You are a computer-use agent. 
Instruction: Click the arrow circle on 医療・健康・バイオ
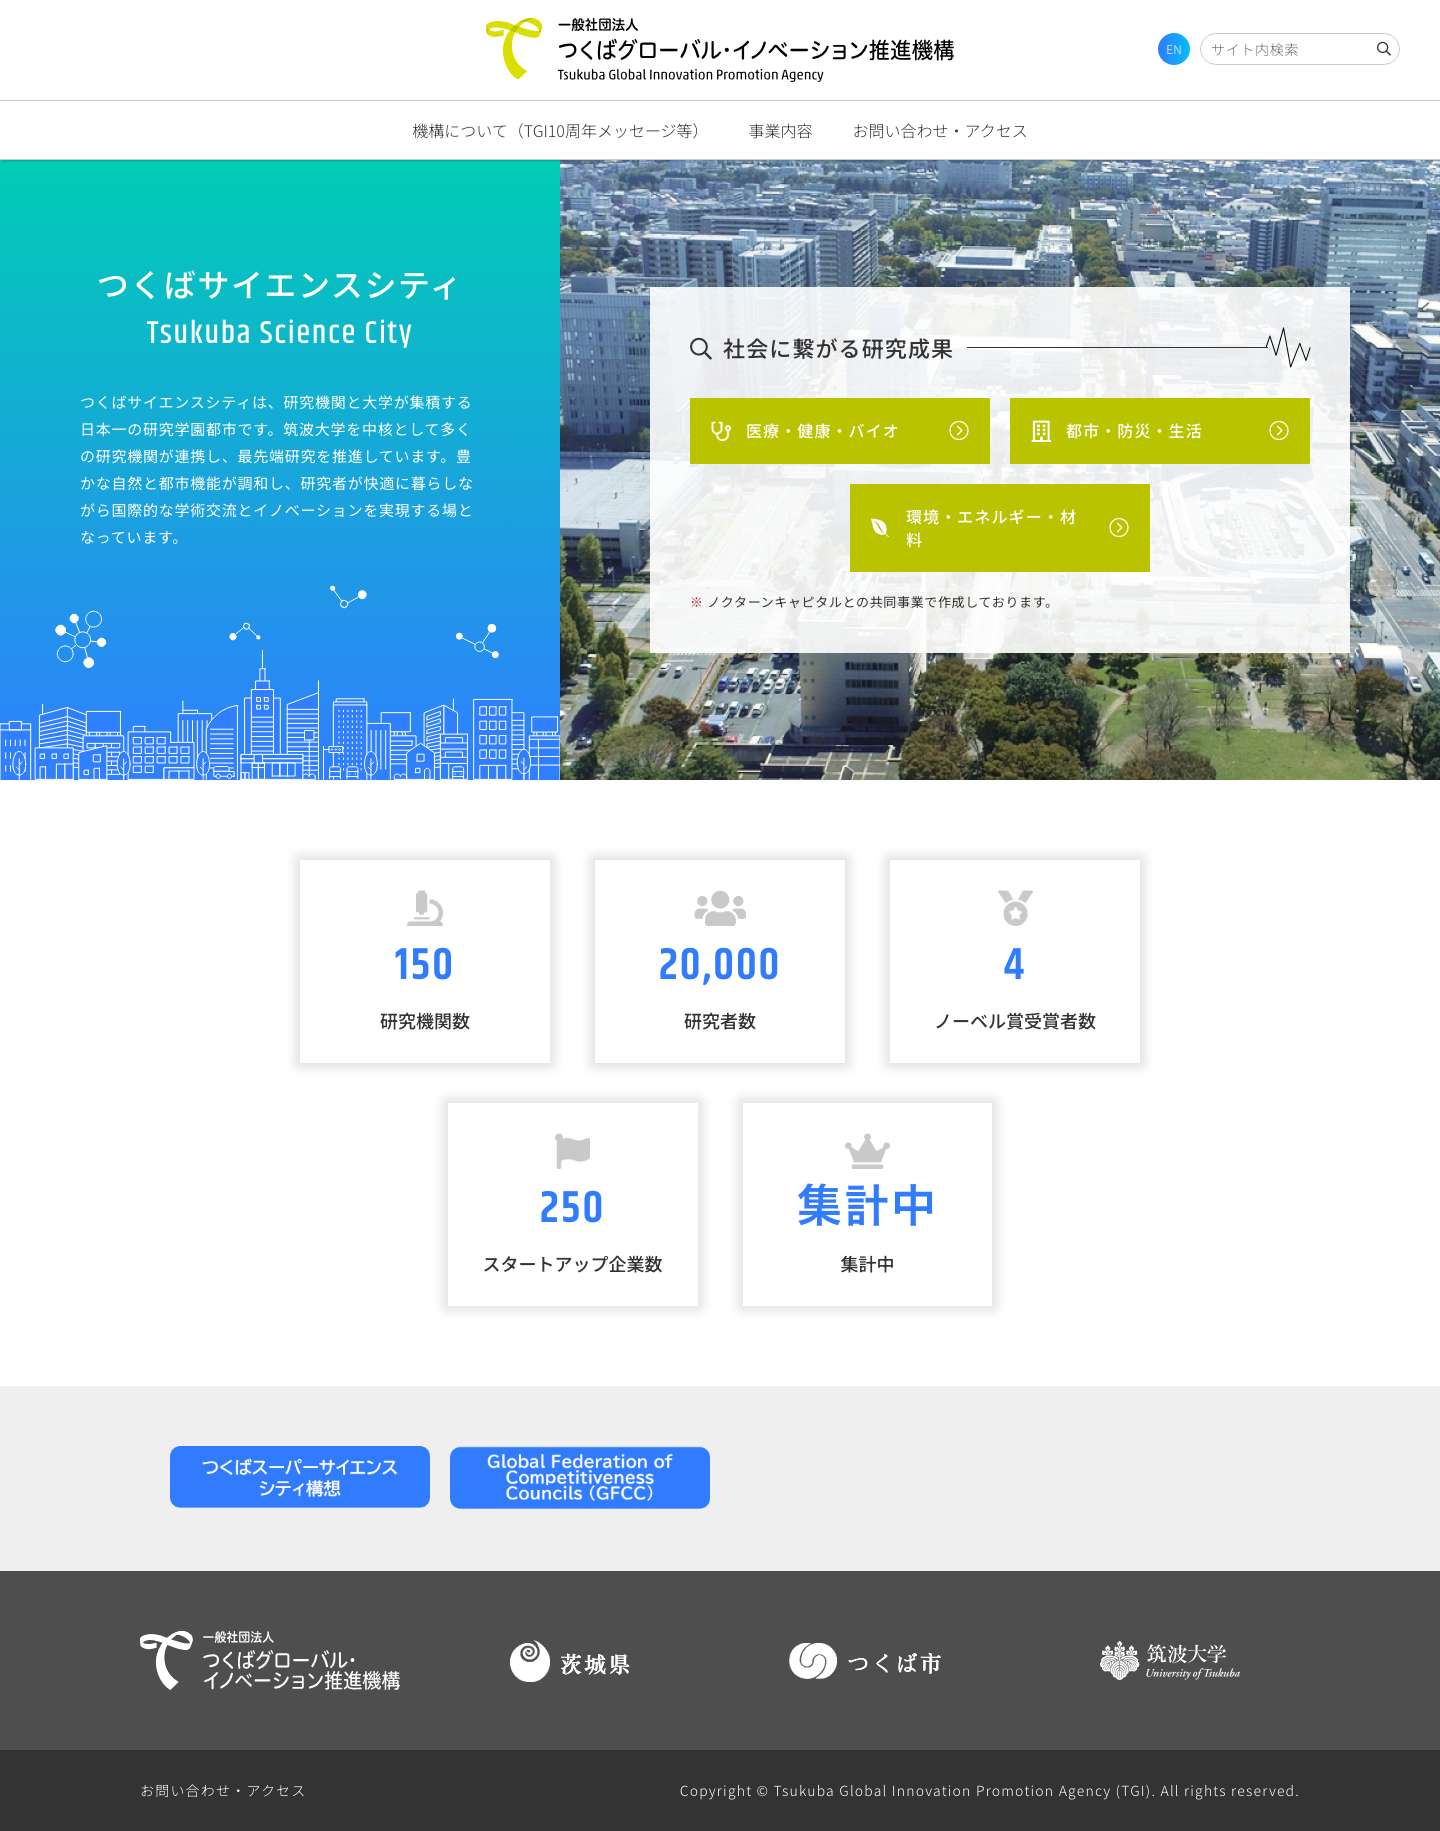(959, 430)
